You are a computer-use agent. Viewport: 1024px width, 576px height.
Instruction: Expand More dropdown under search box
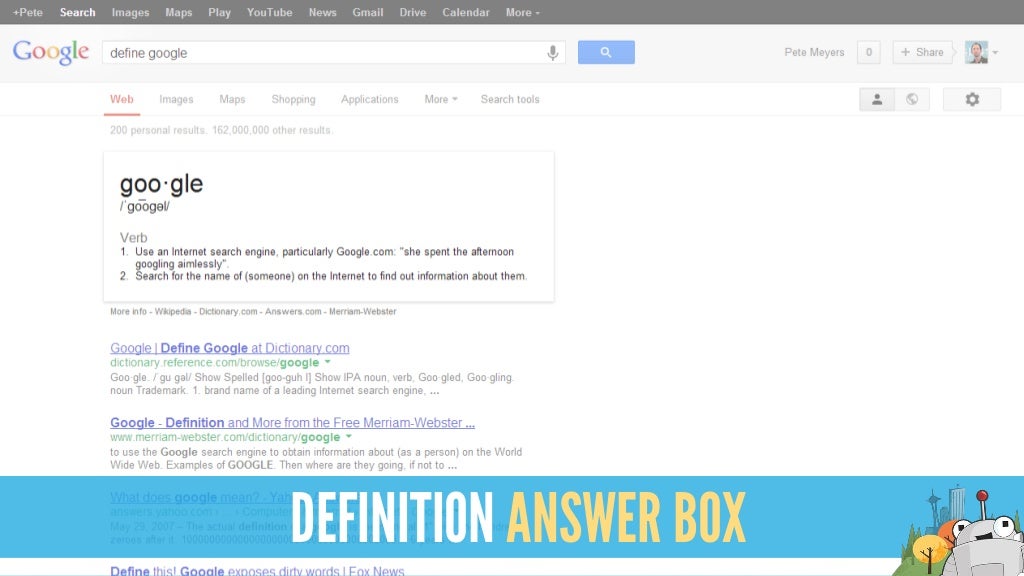pos(441,99)
